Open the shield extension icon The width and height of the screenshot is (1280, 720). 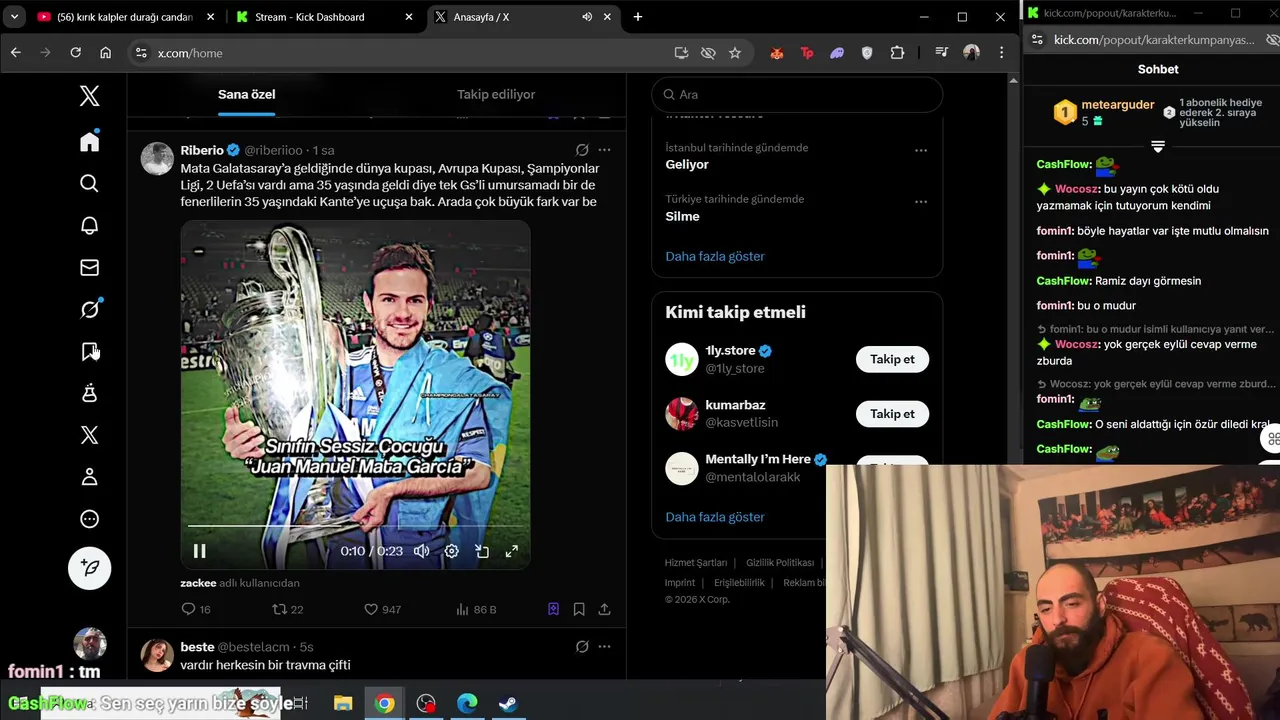[867, 53]
